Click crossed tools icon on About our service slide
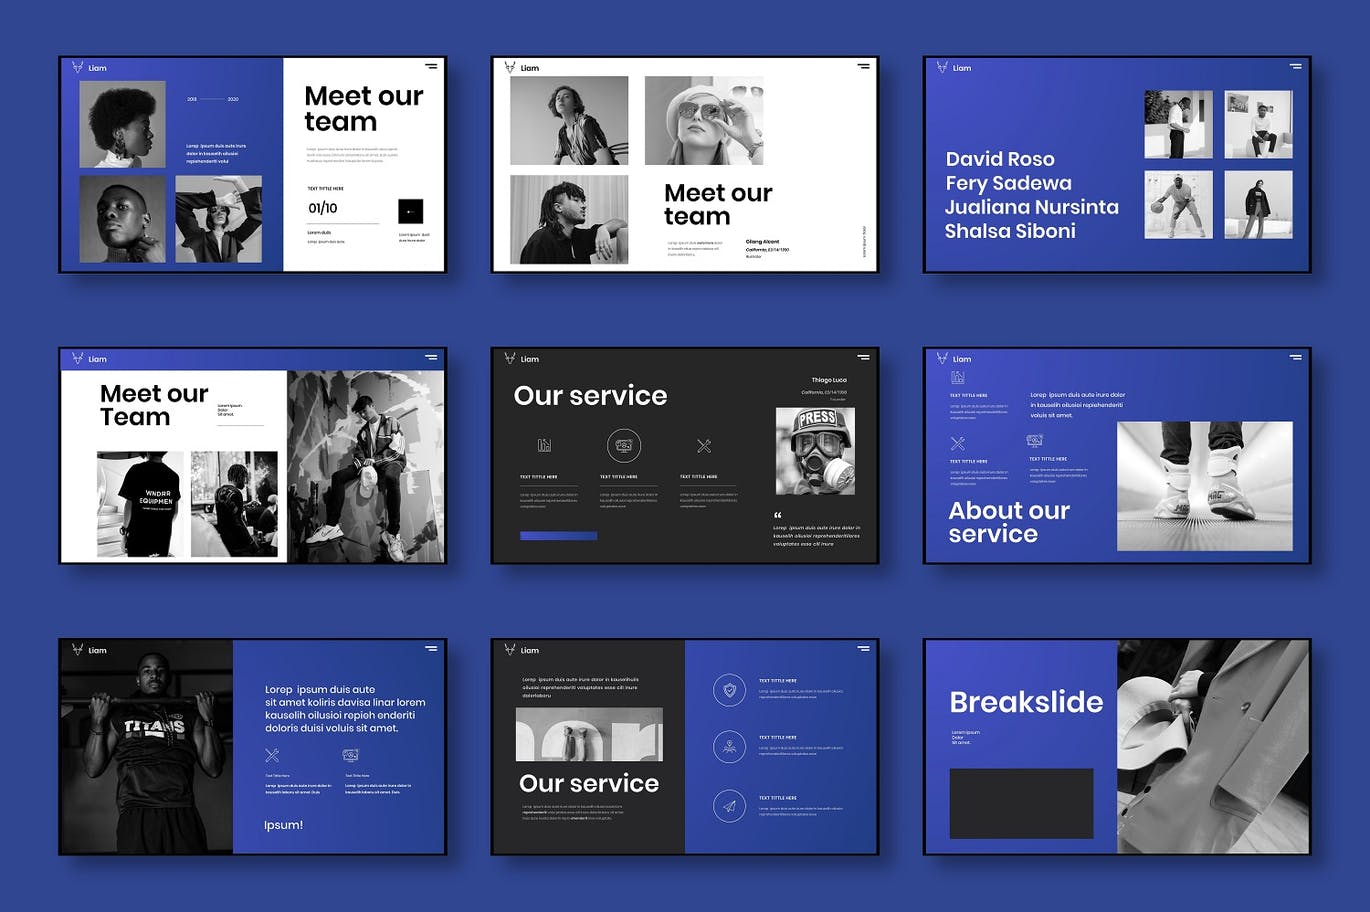This screenshot has width=1370, height=912. coord(957,443)
